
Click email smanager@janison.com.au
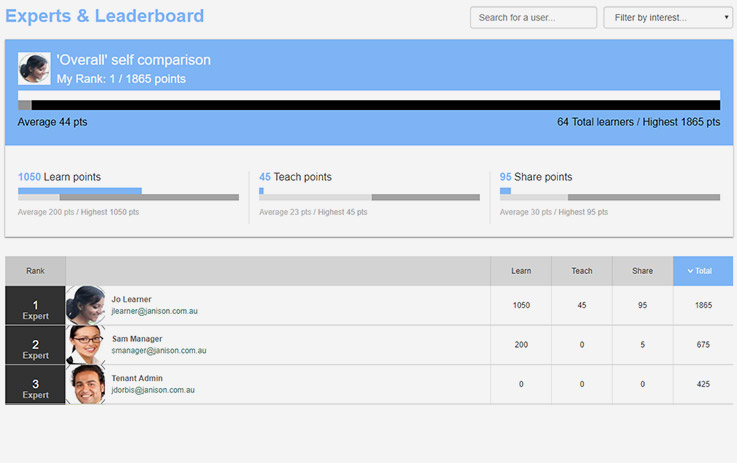click(159, 350)
